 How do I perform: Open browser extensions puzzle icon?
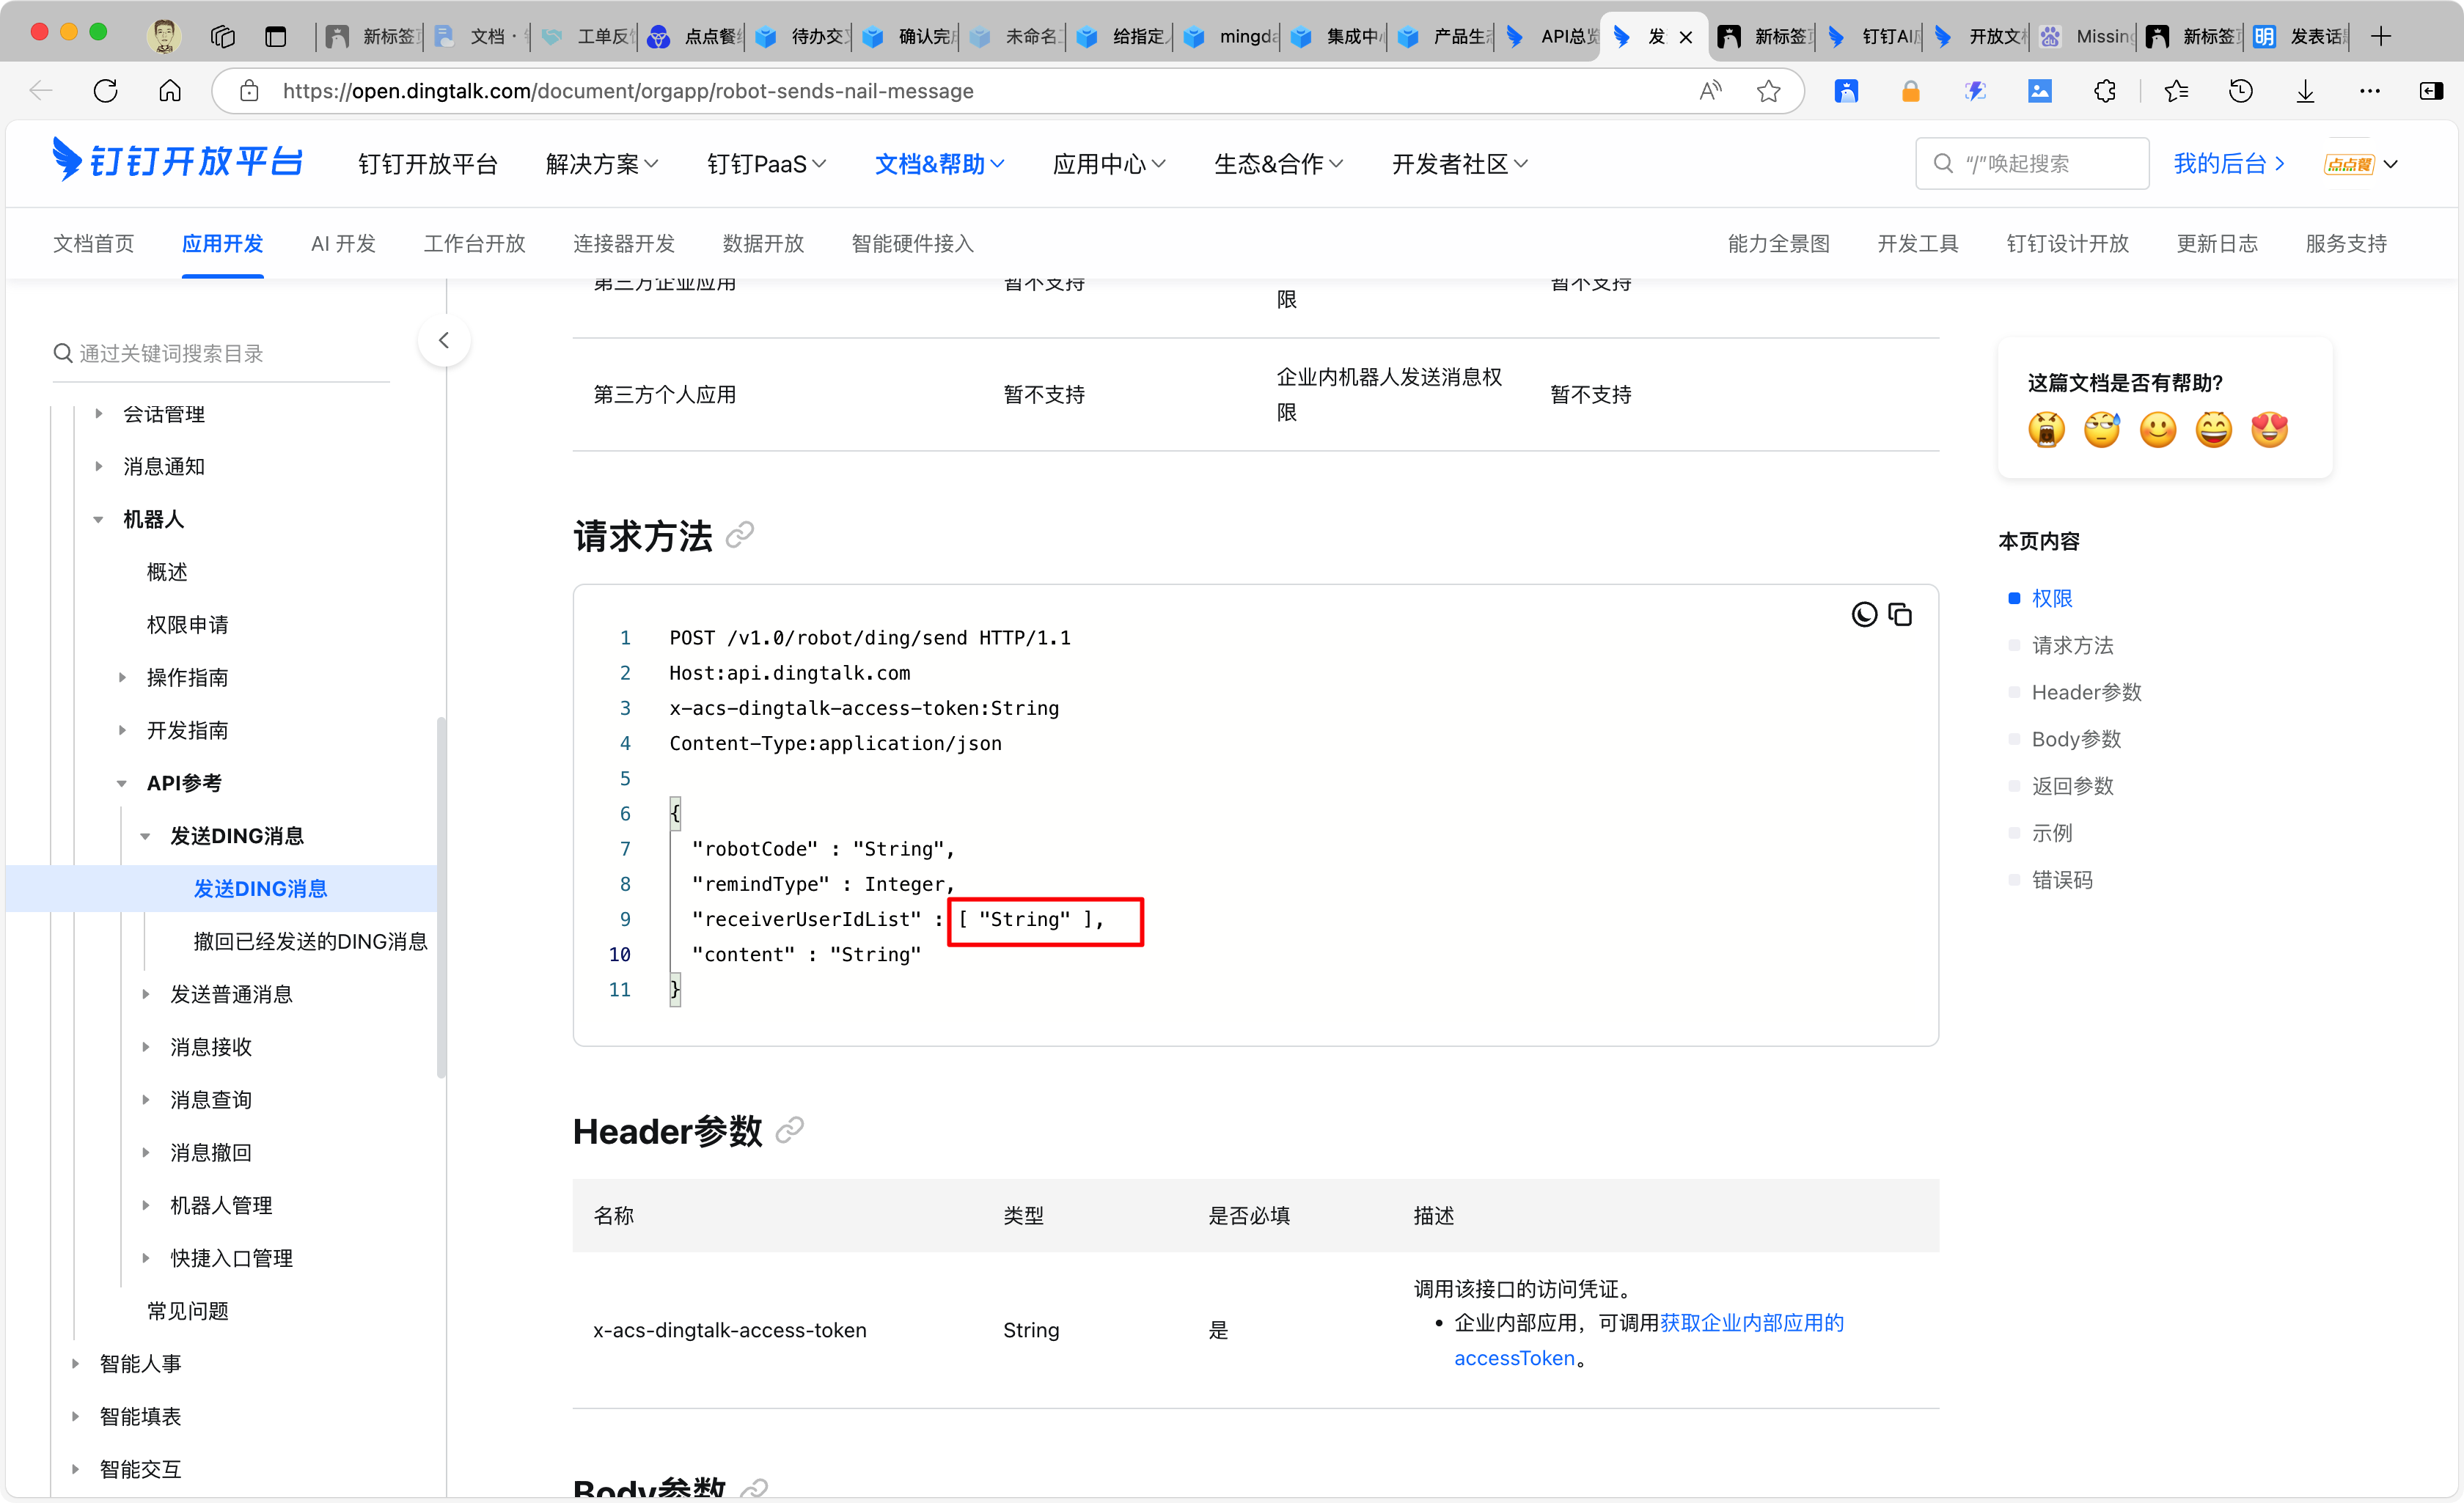pos(2104,91)
